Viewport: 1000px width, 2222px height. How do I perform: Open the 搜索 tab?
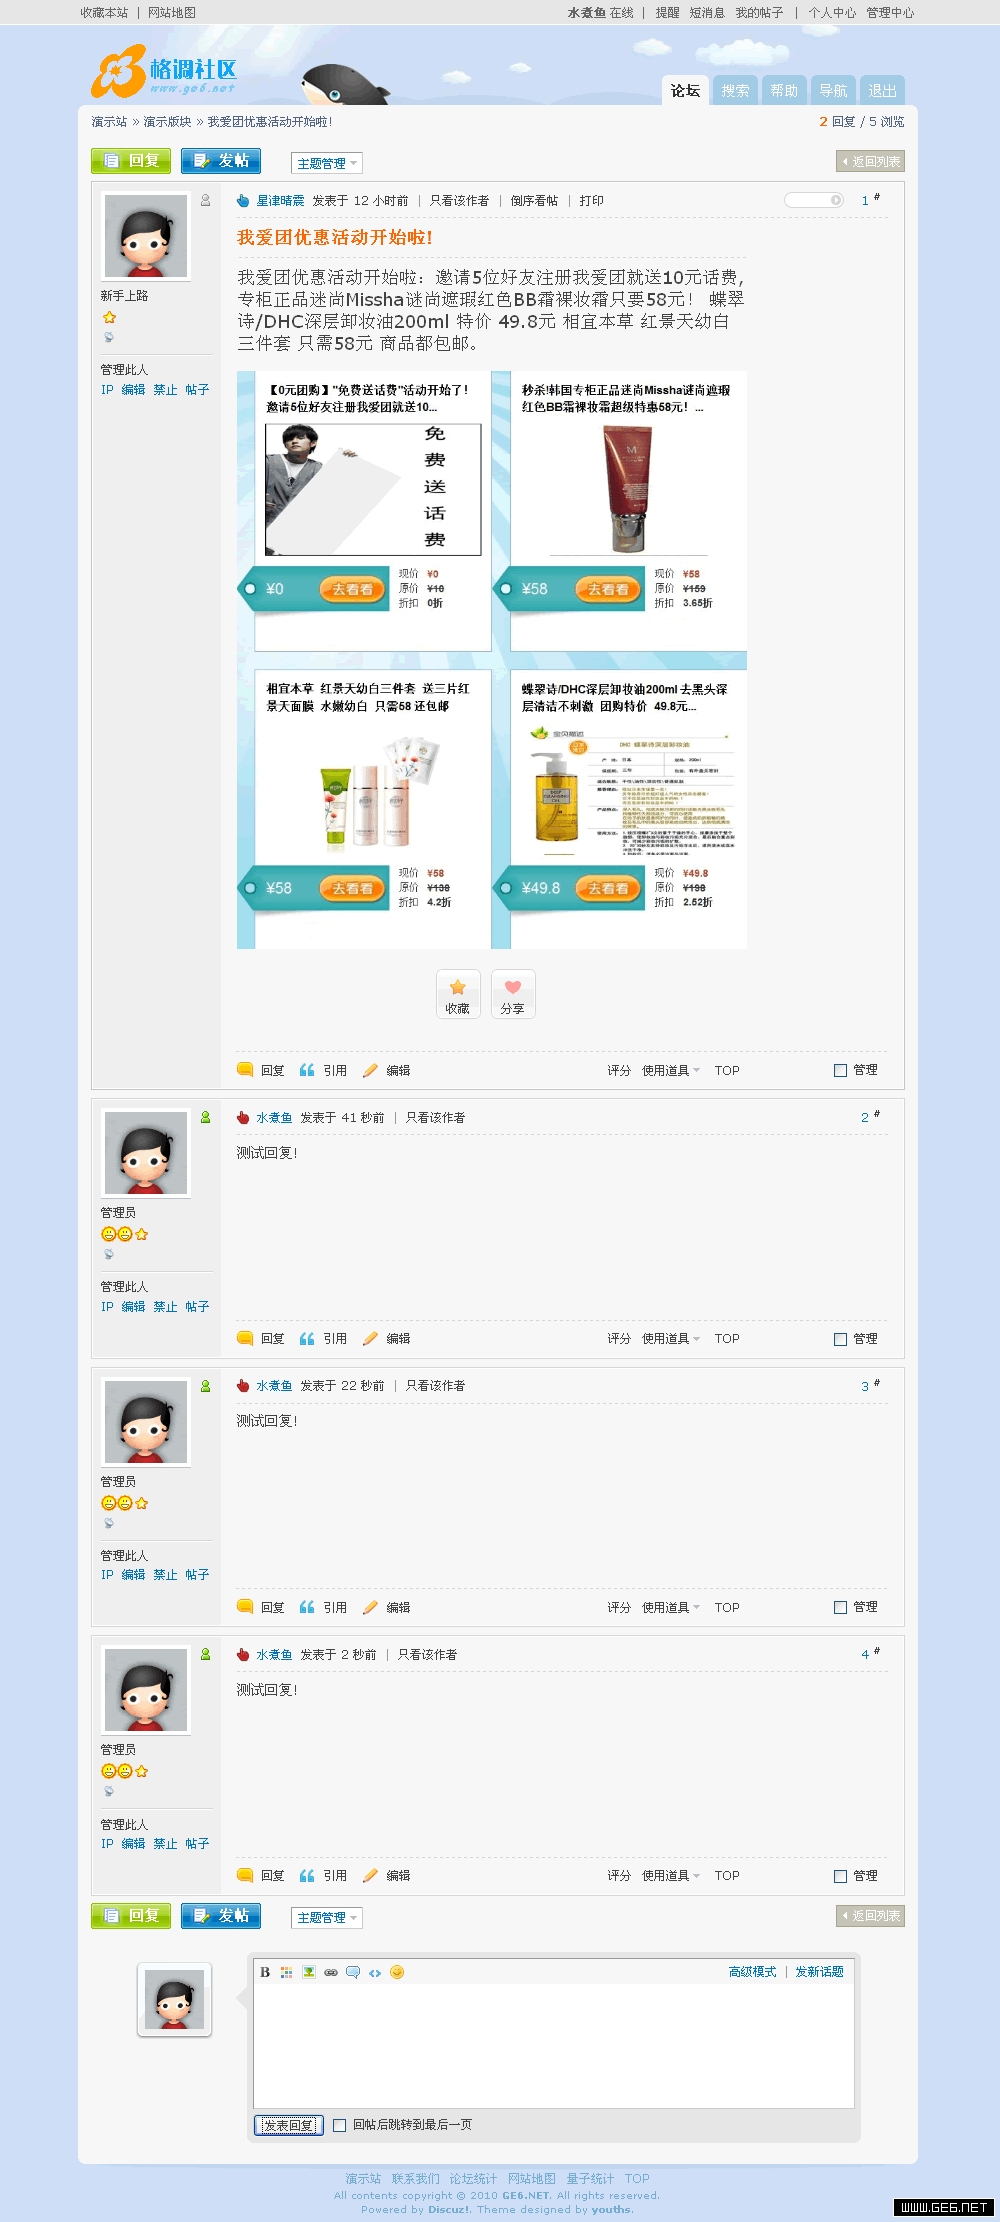click(x=735, y=90)
